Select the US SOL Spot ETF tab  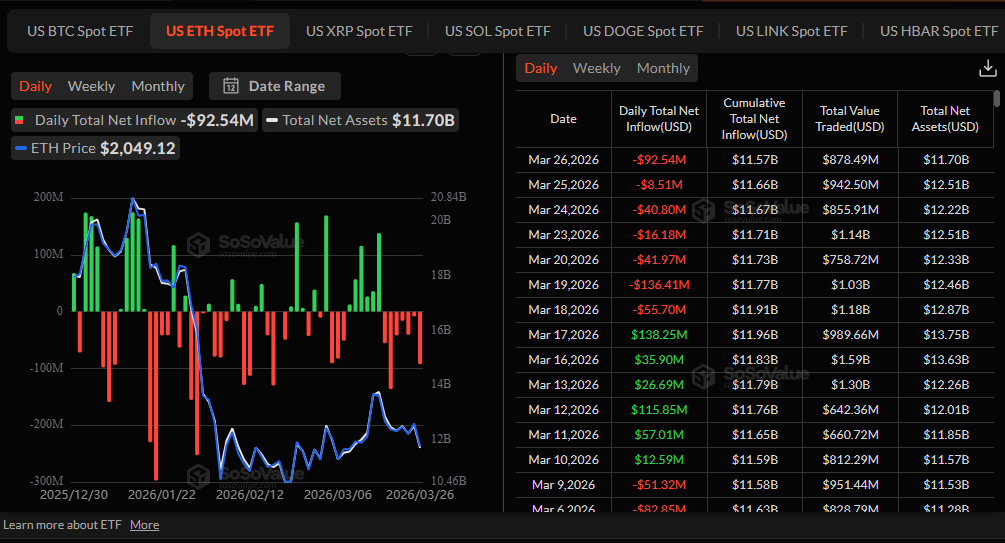(x=497, y=31)
